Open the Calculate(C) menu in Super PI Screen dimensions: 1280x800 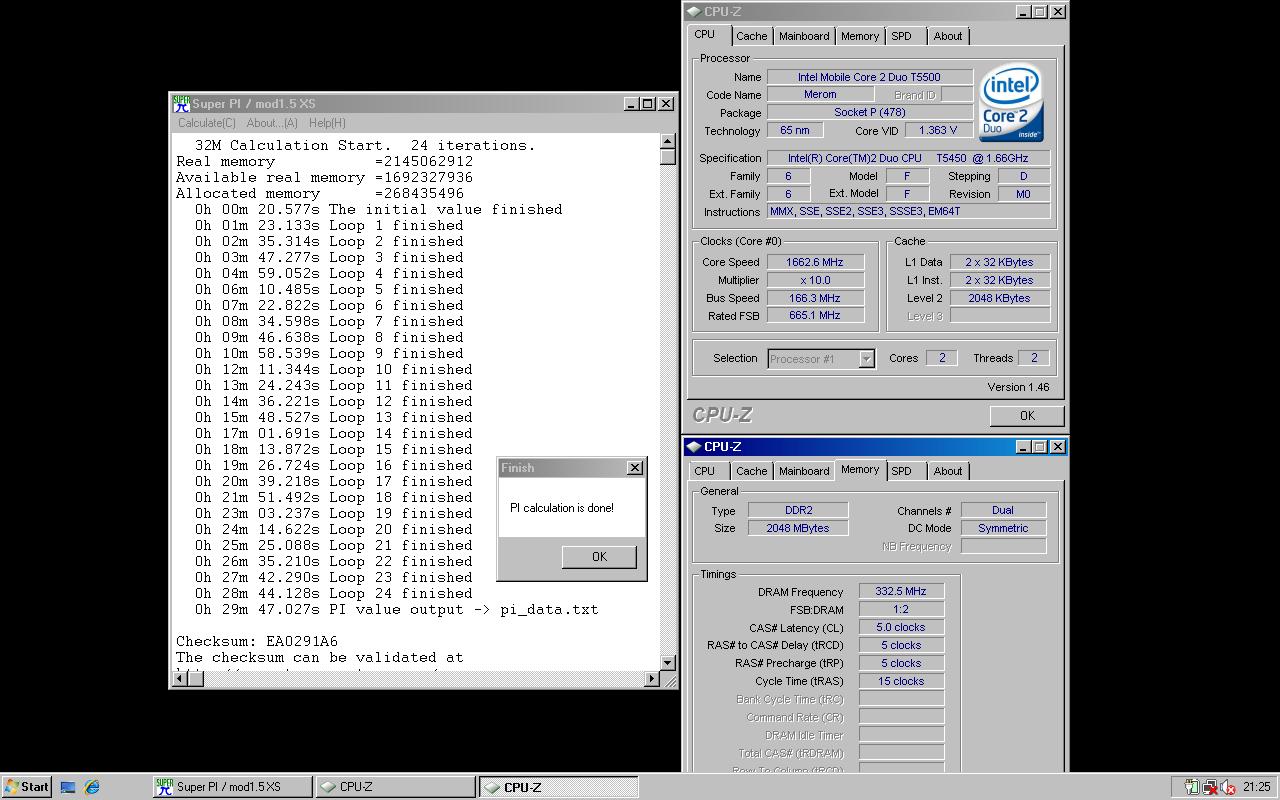pyautogui.click(x=207, y=123)
